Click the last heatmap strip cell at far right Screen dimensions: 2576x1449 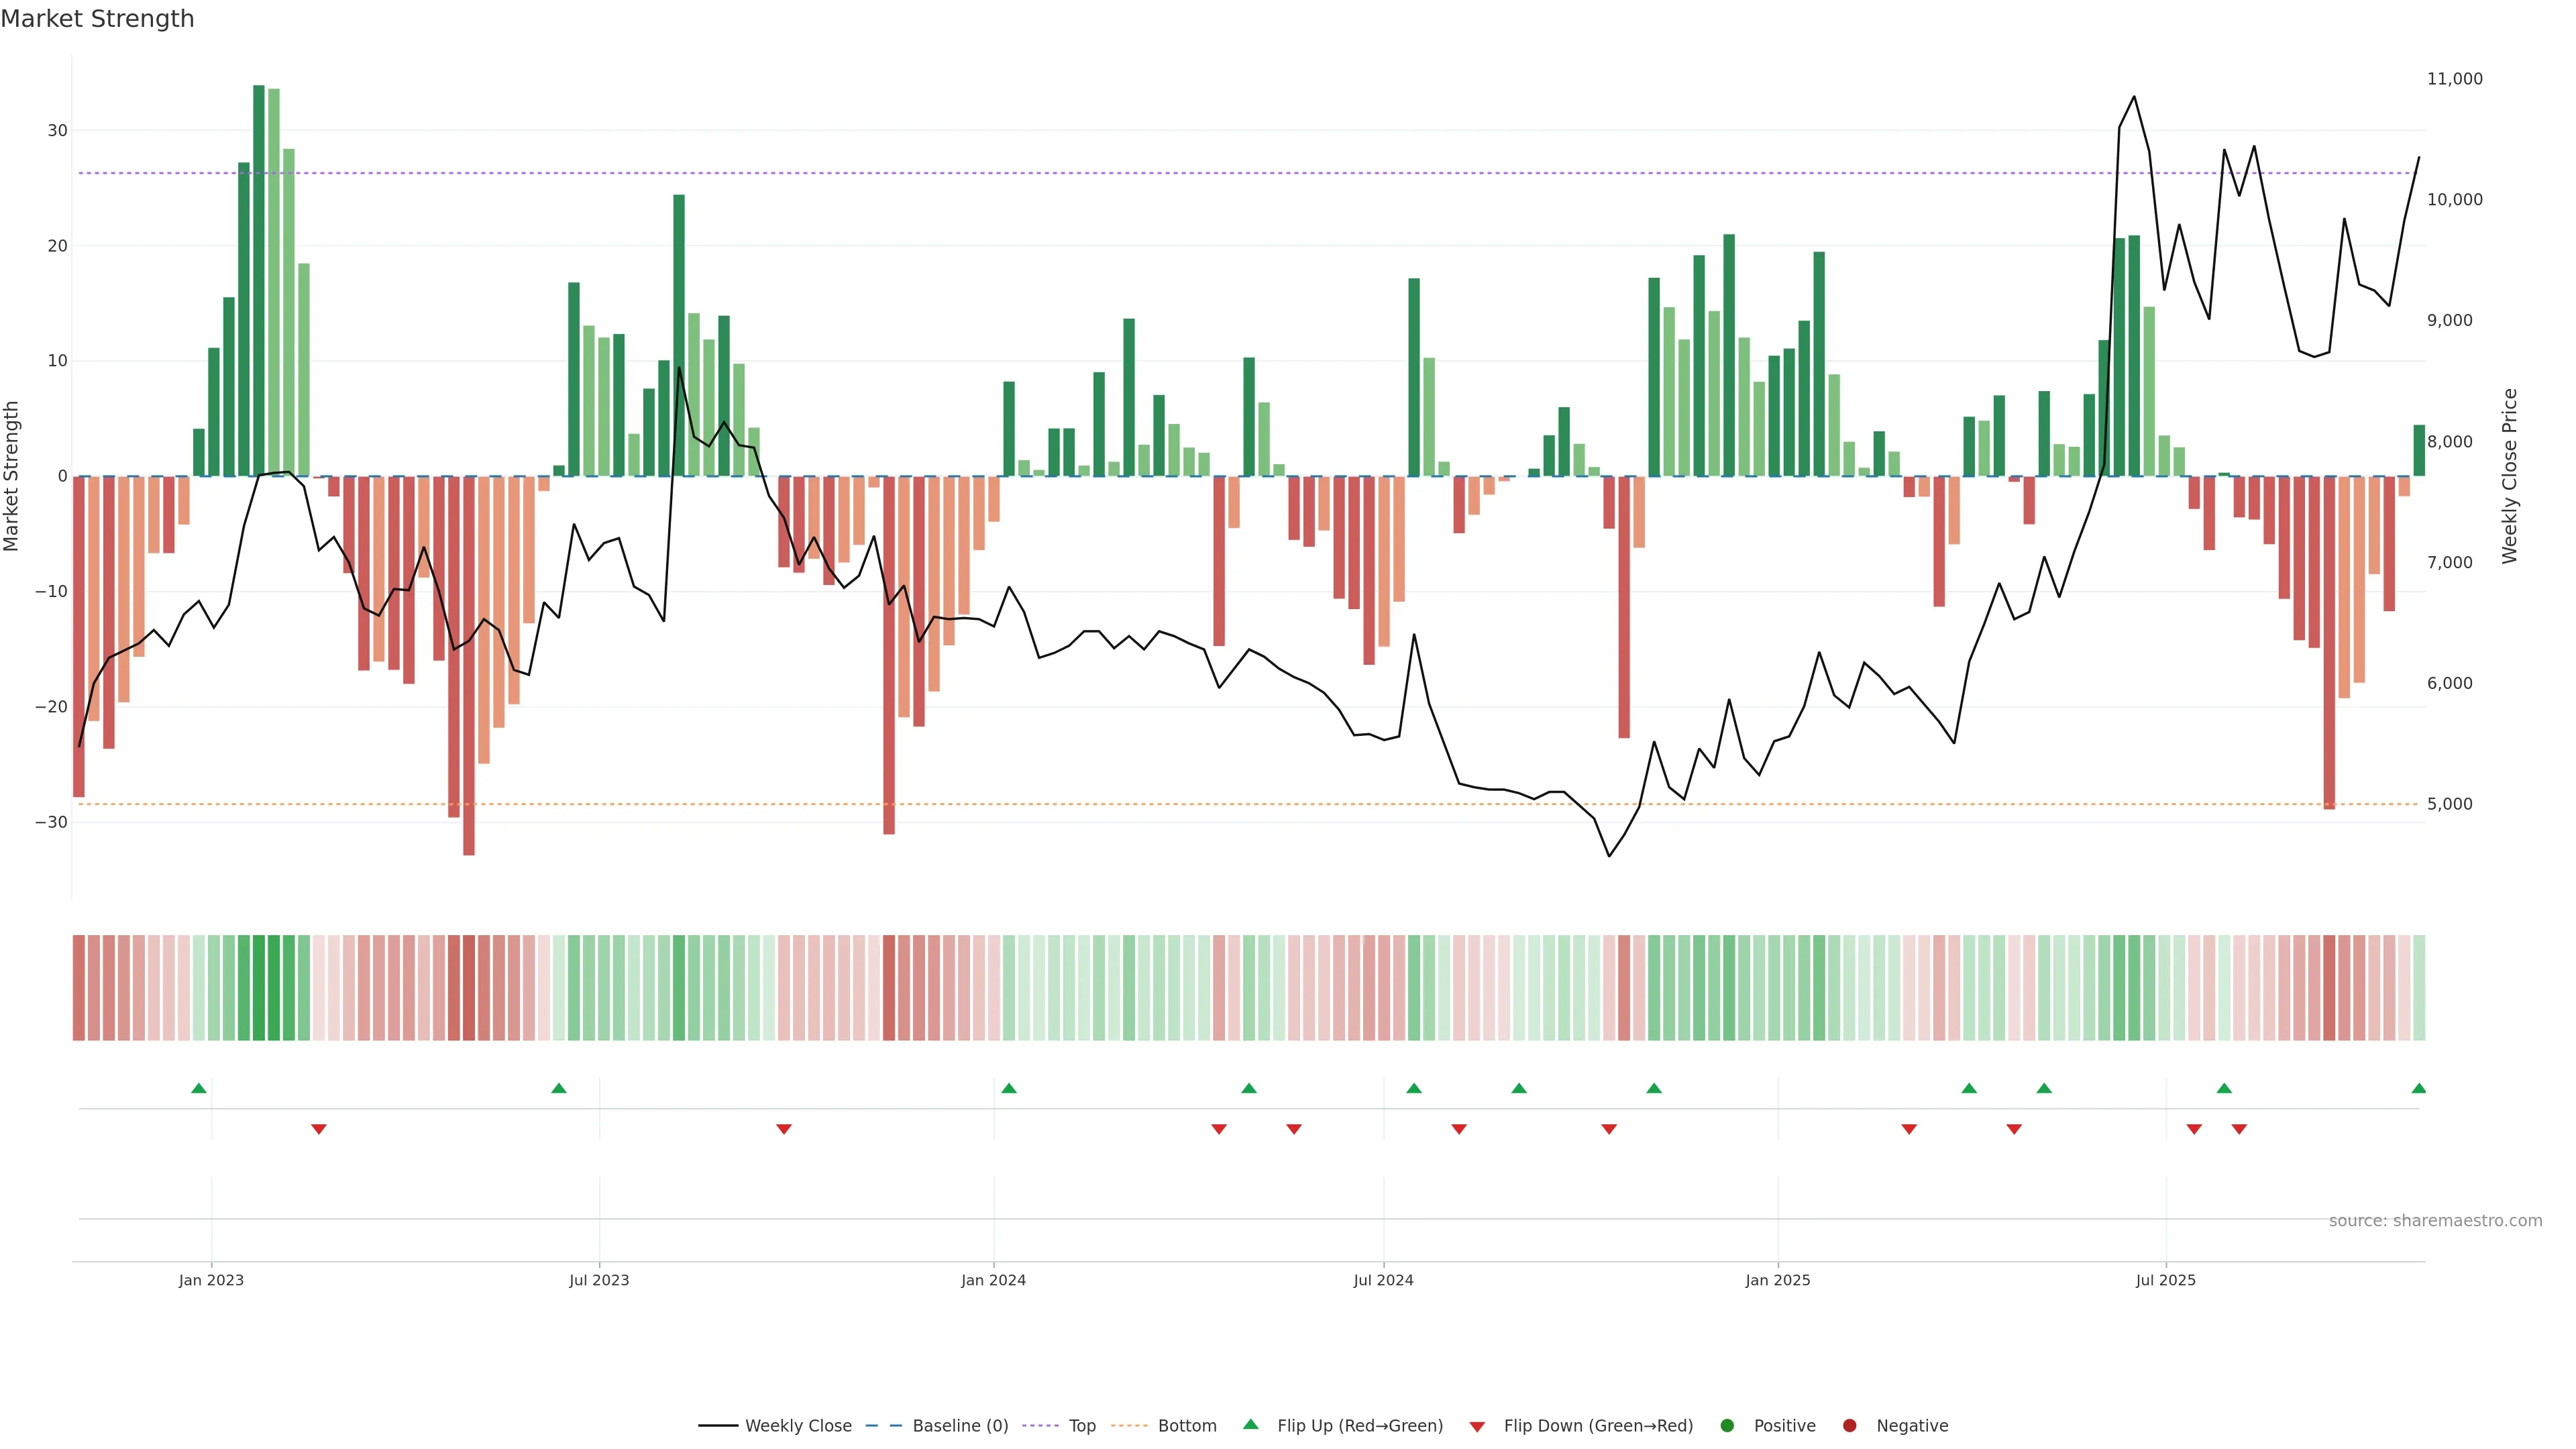click(2419, 988)
